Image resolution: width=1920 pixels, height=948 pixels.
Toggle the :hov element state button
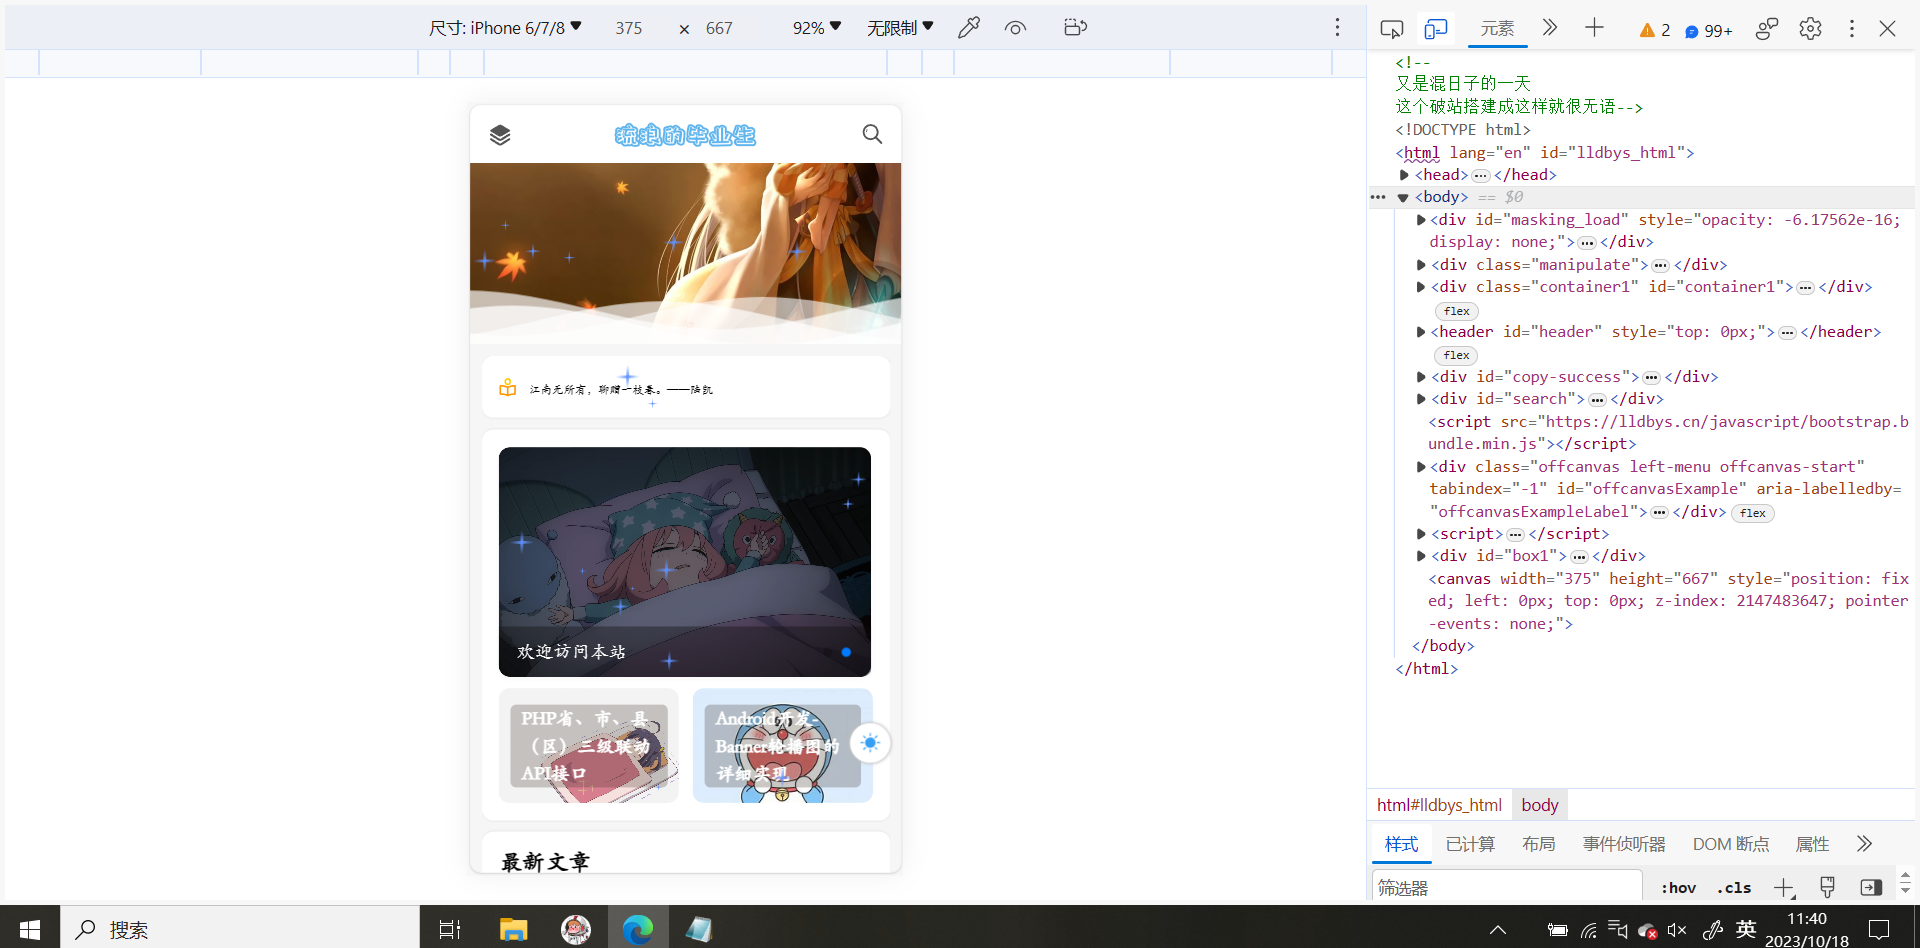pyautogui.click(x=1678, y=887)
